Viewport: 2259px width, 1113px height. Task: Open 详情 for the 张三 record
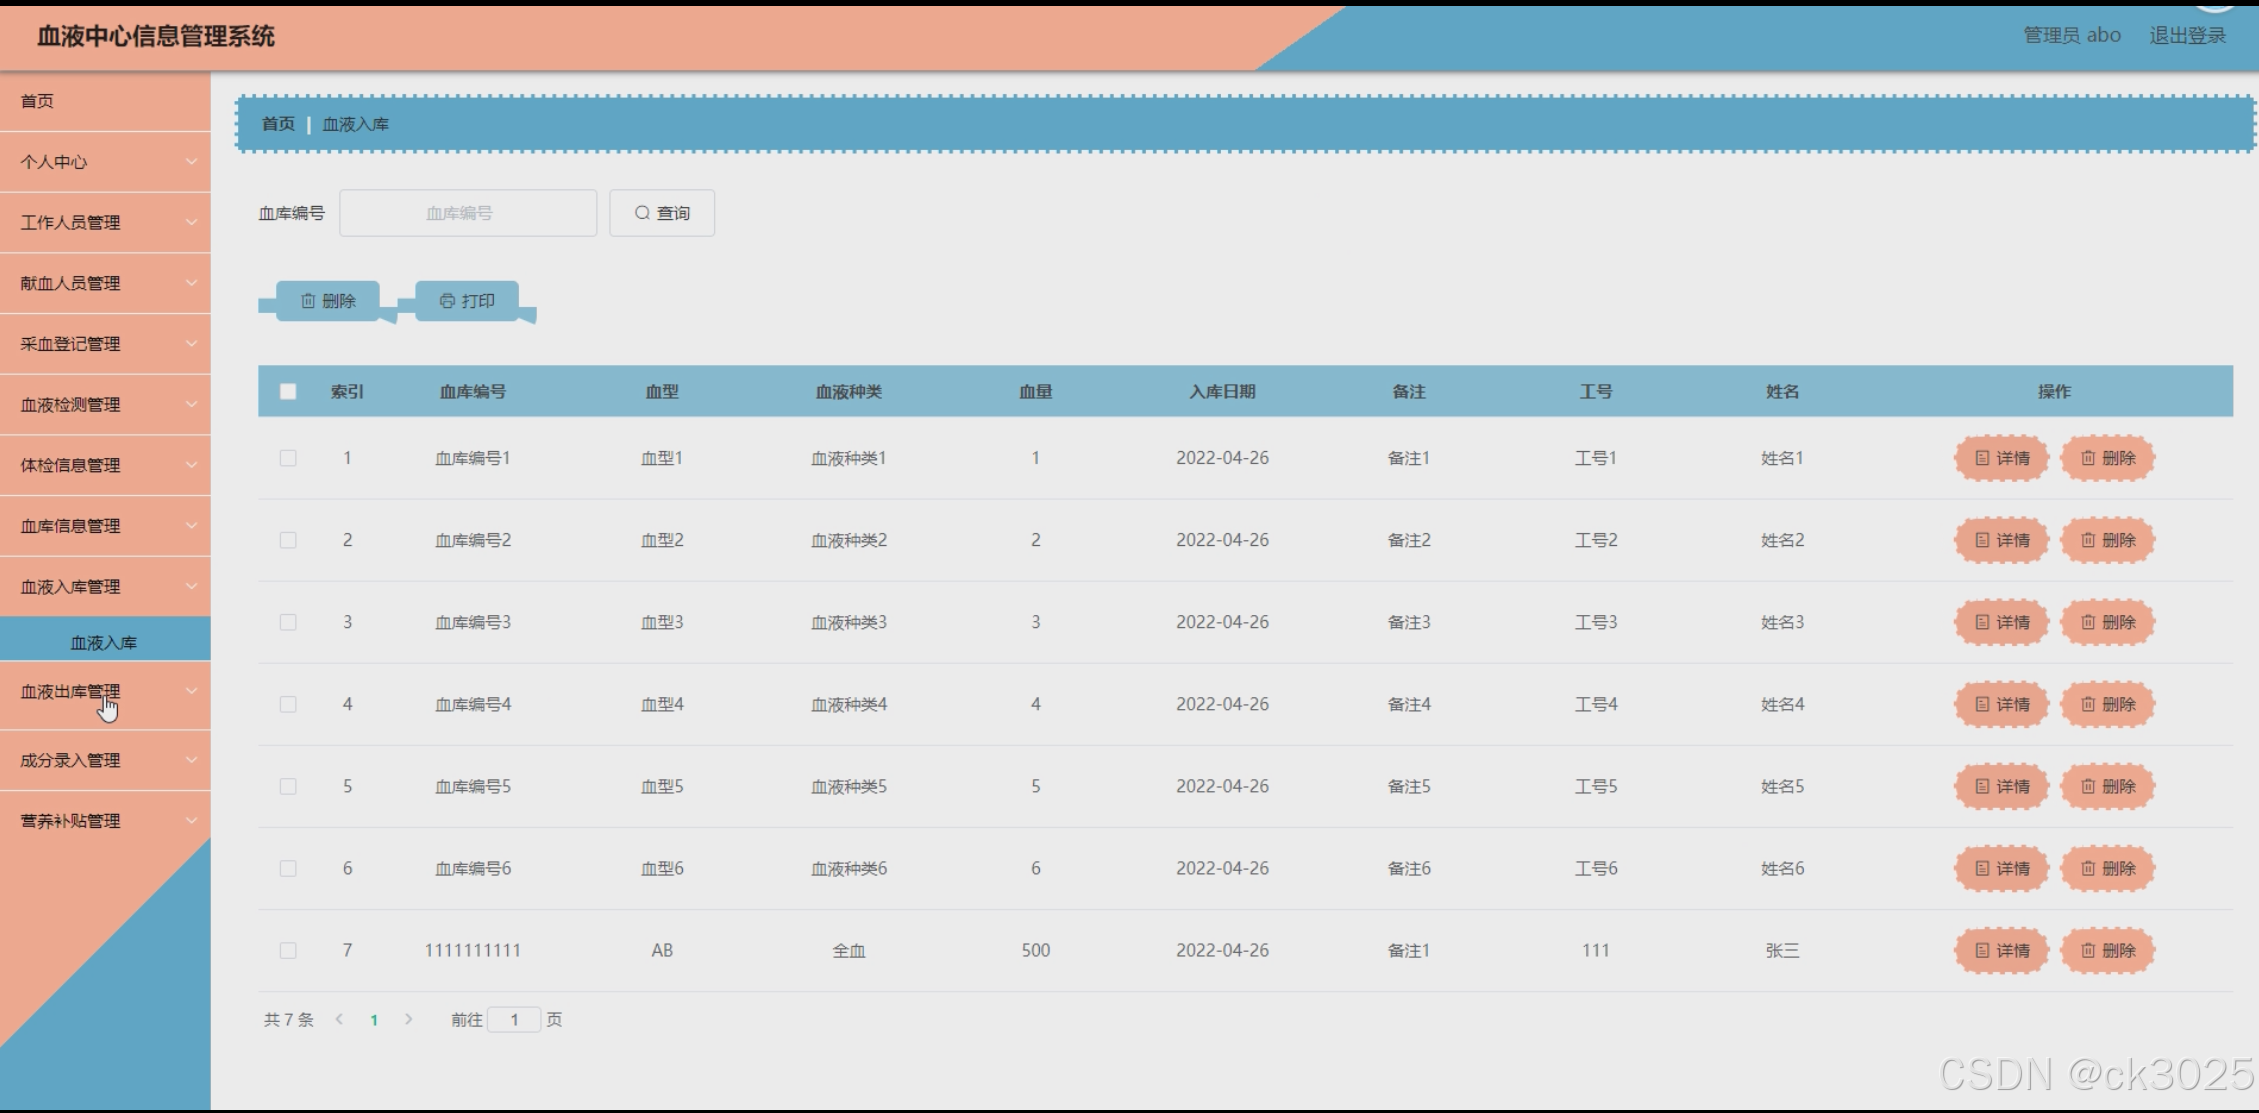[2001, 950]
